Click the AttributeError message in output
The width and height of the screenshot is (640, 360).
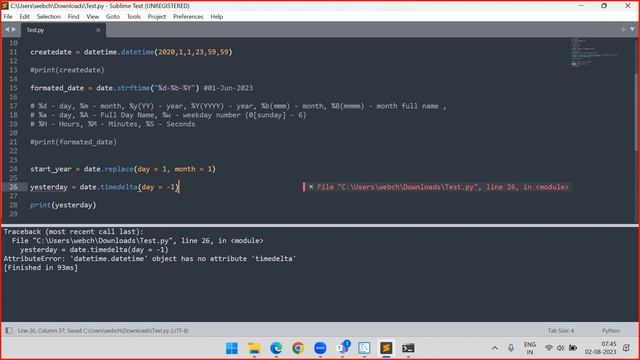pos(150,259)
